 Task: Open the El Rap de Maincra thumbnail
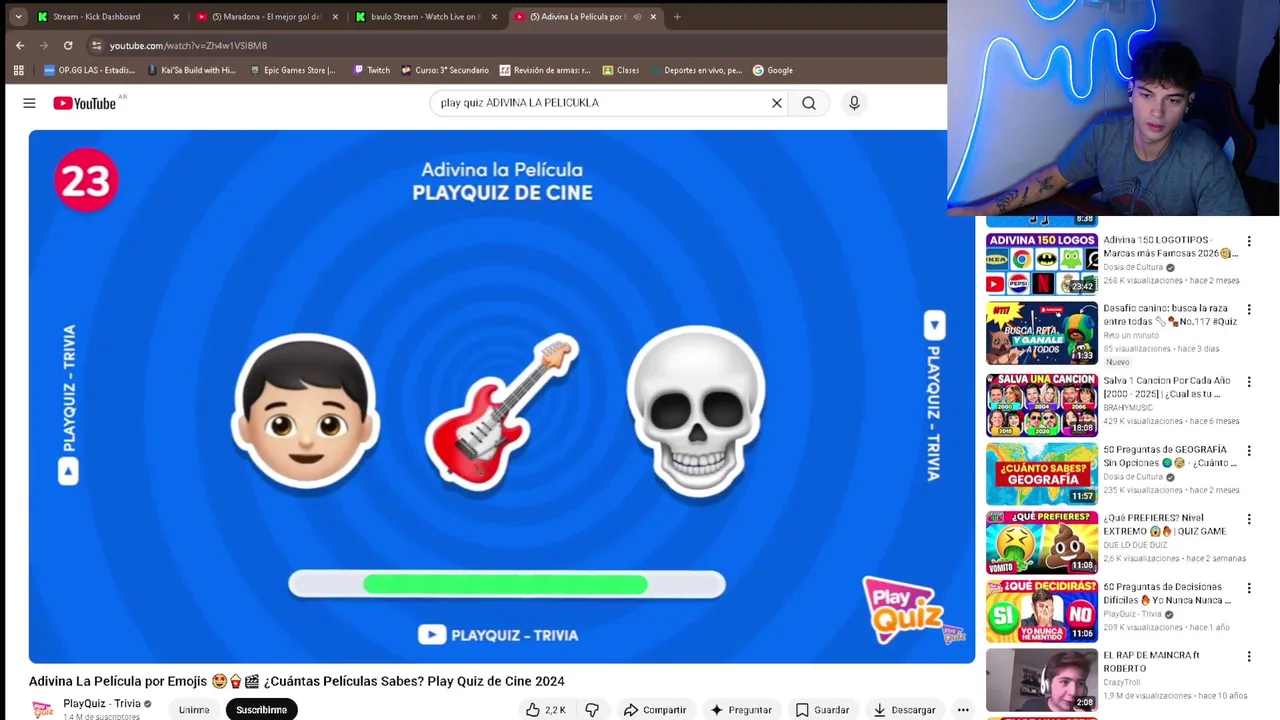point(1042,680)
